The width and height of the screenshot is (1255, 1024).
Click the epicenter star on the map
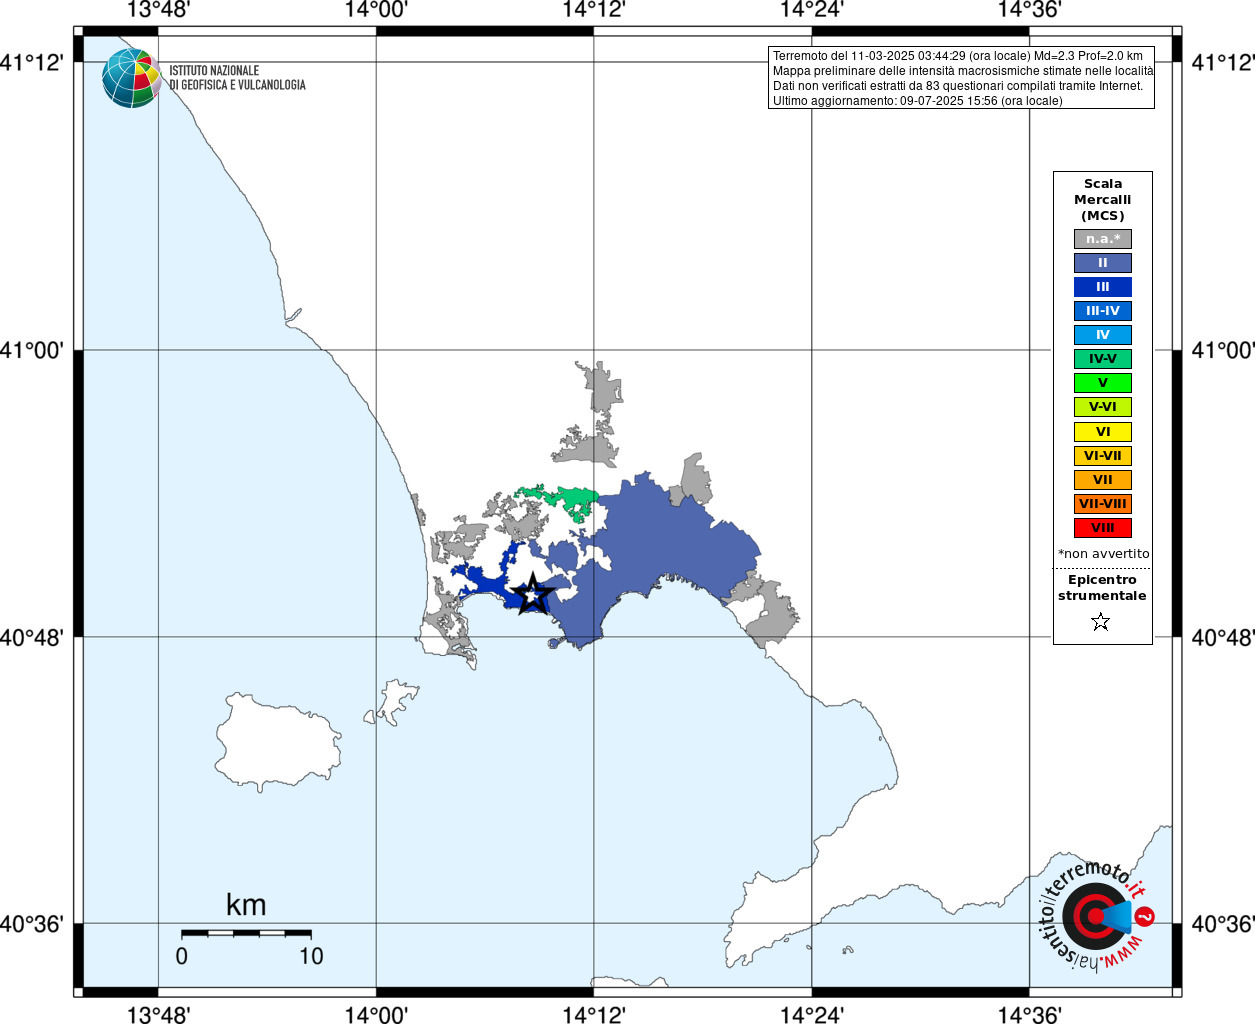533,594
